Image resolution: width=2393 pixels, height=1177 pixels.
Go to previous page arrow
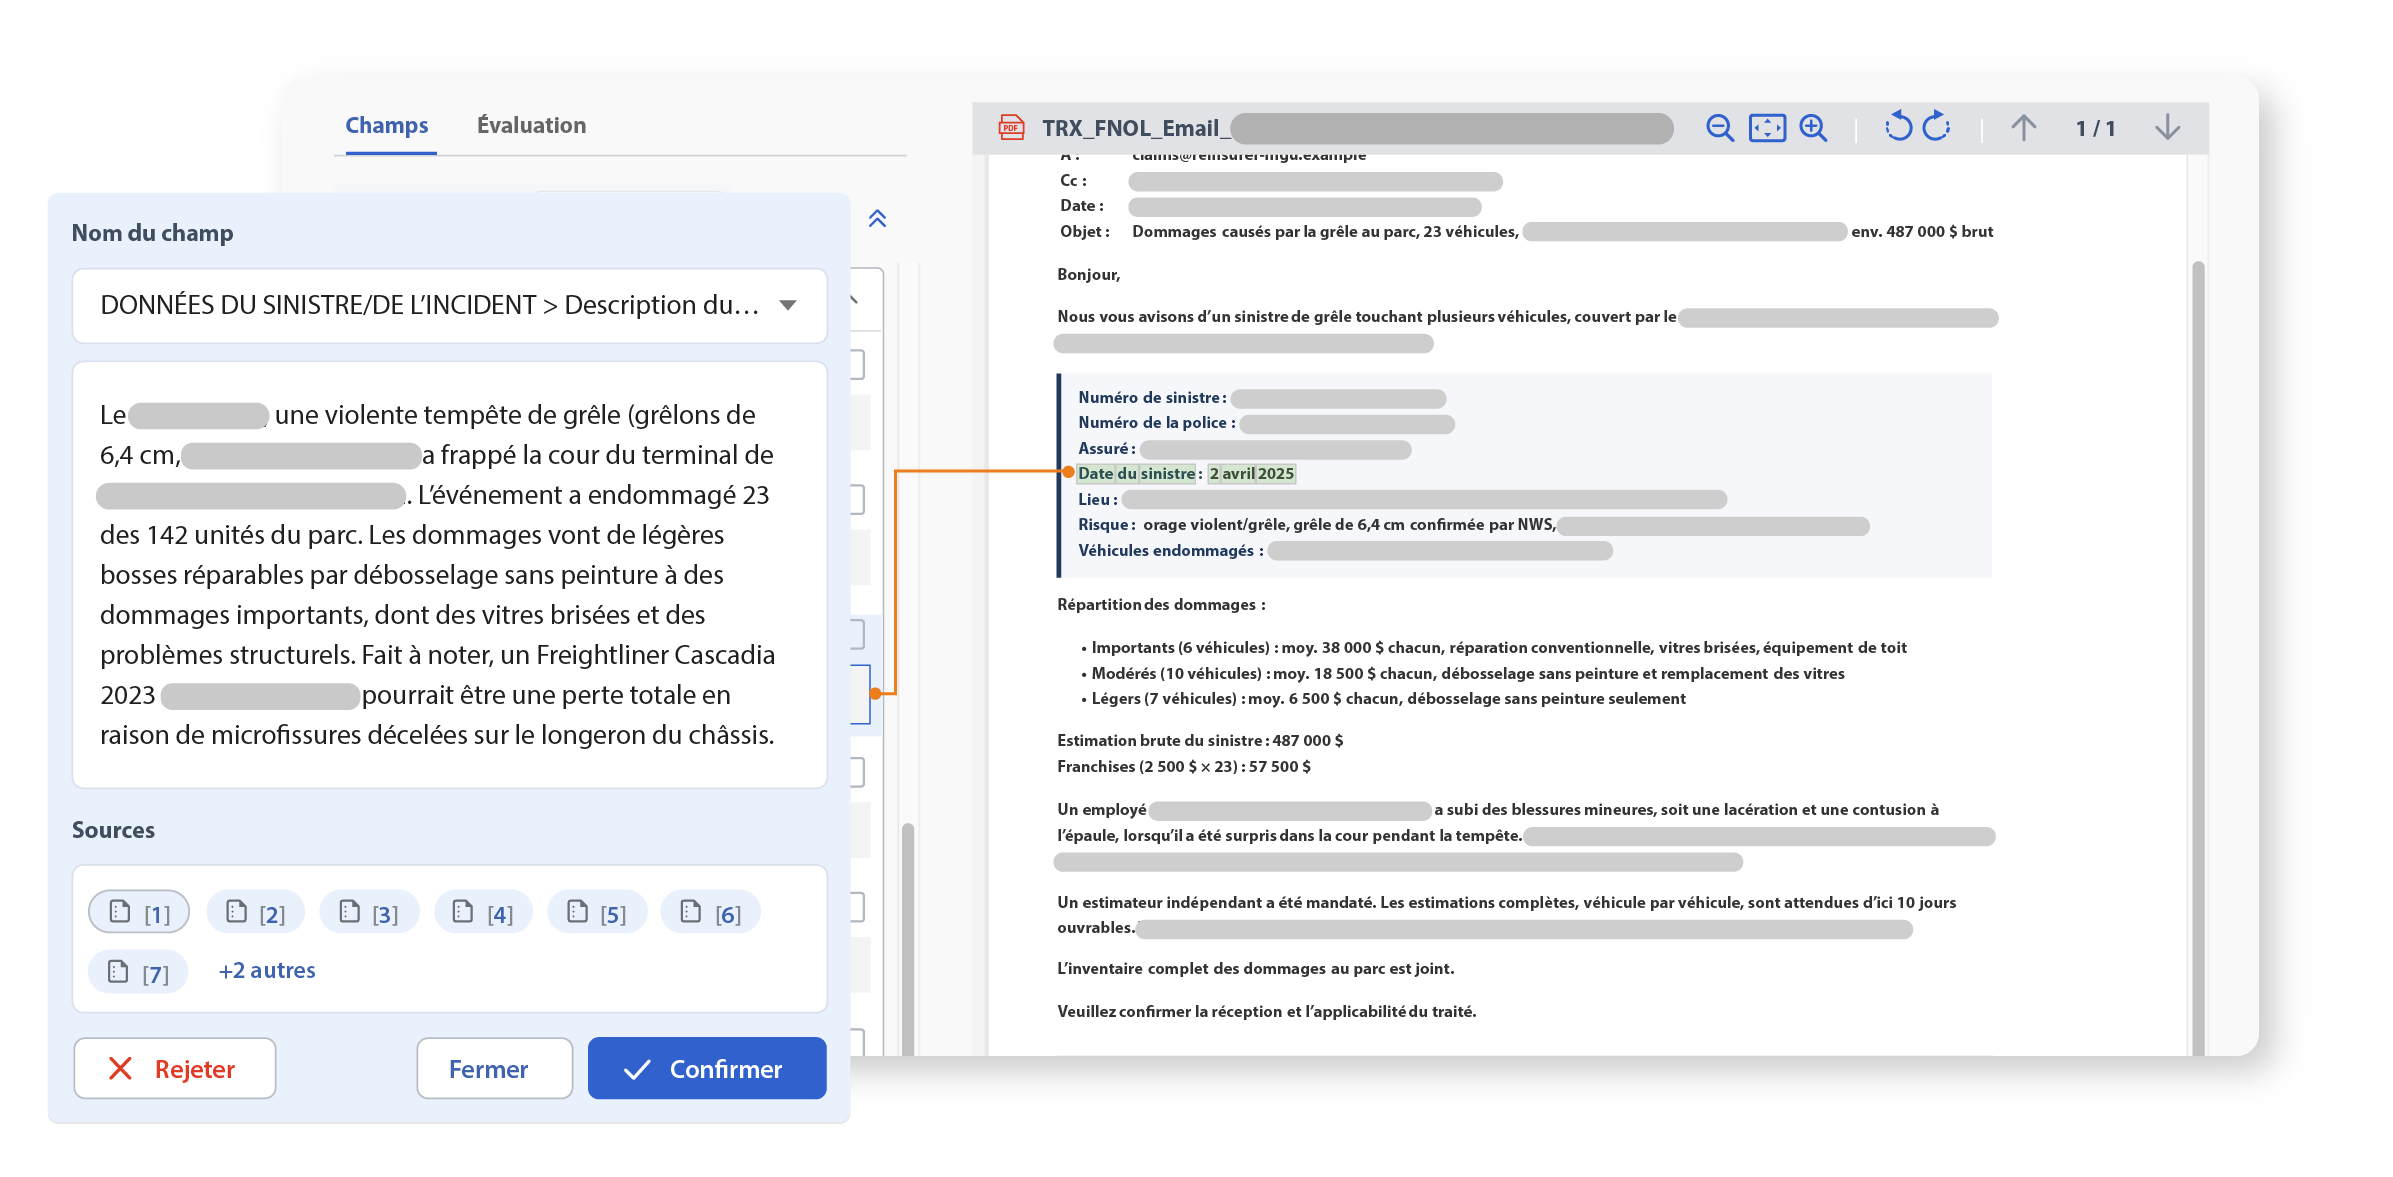2023,128
